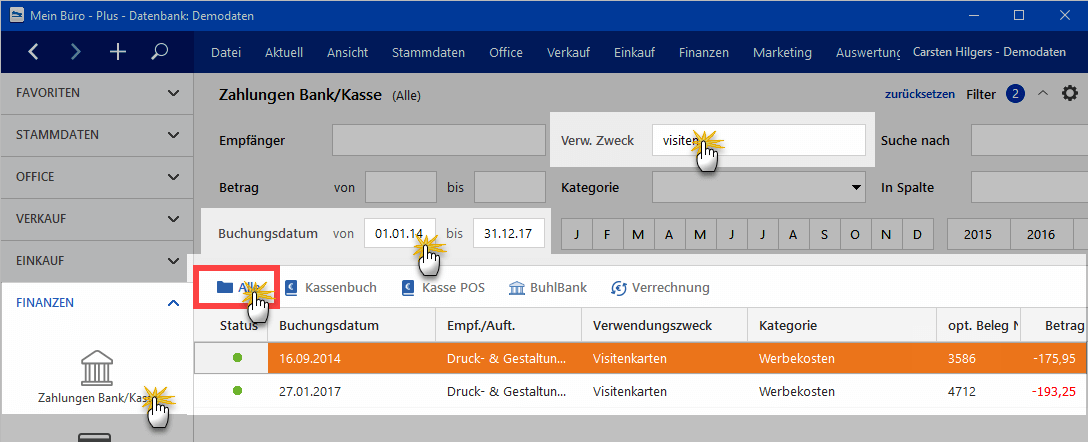This screenshot has height=442, width=1088.
Task: Expand the Favoriten sidebar section
Action: tap(96, 93)
